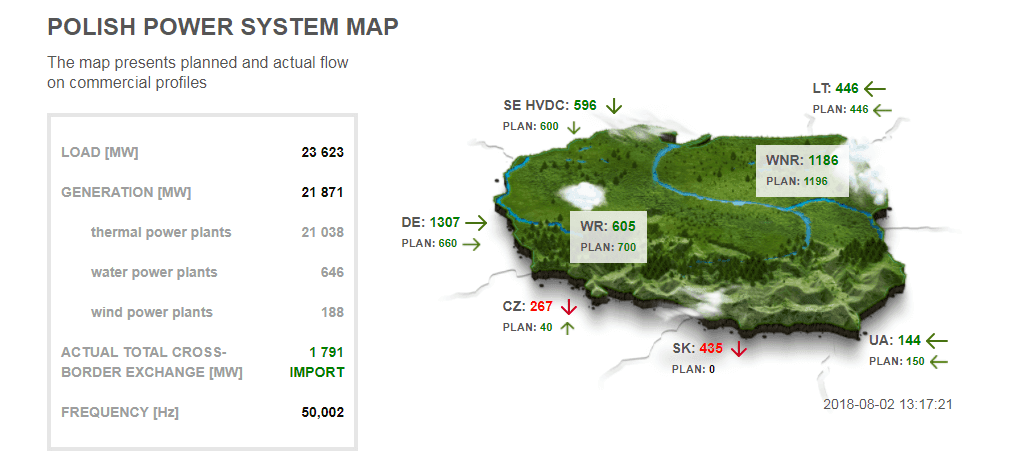Click the SE HVDC actual flow down arrow
Image resolution: width=1036 pixels, height=458 pixels.
pyautogui.click(x=614, y=105)
